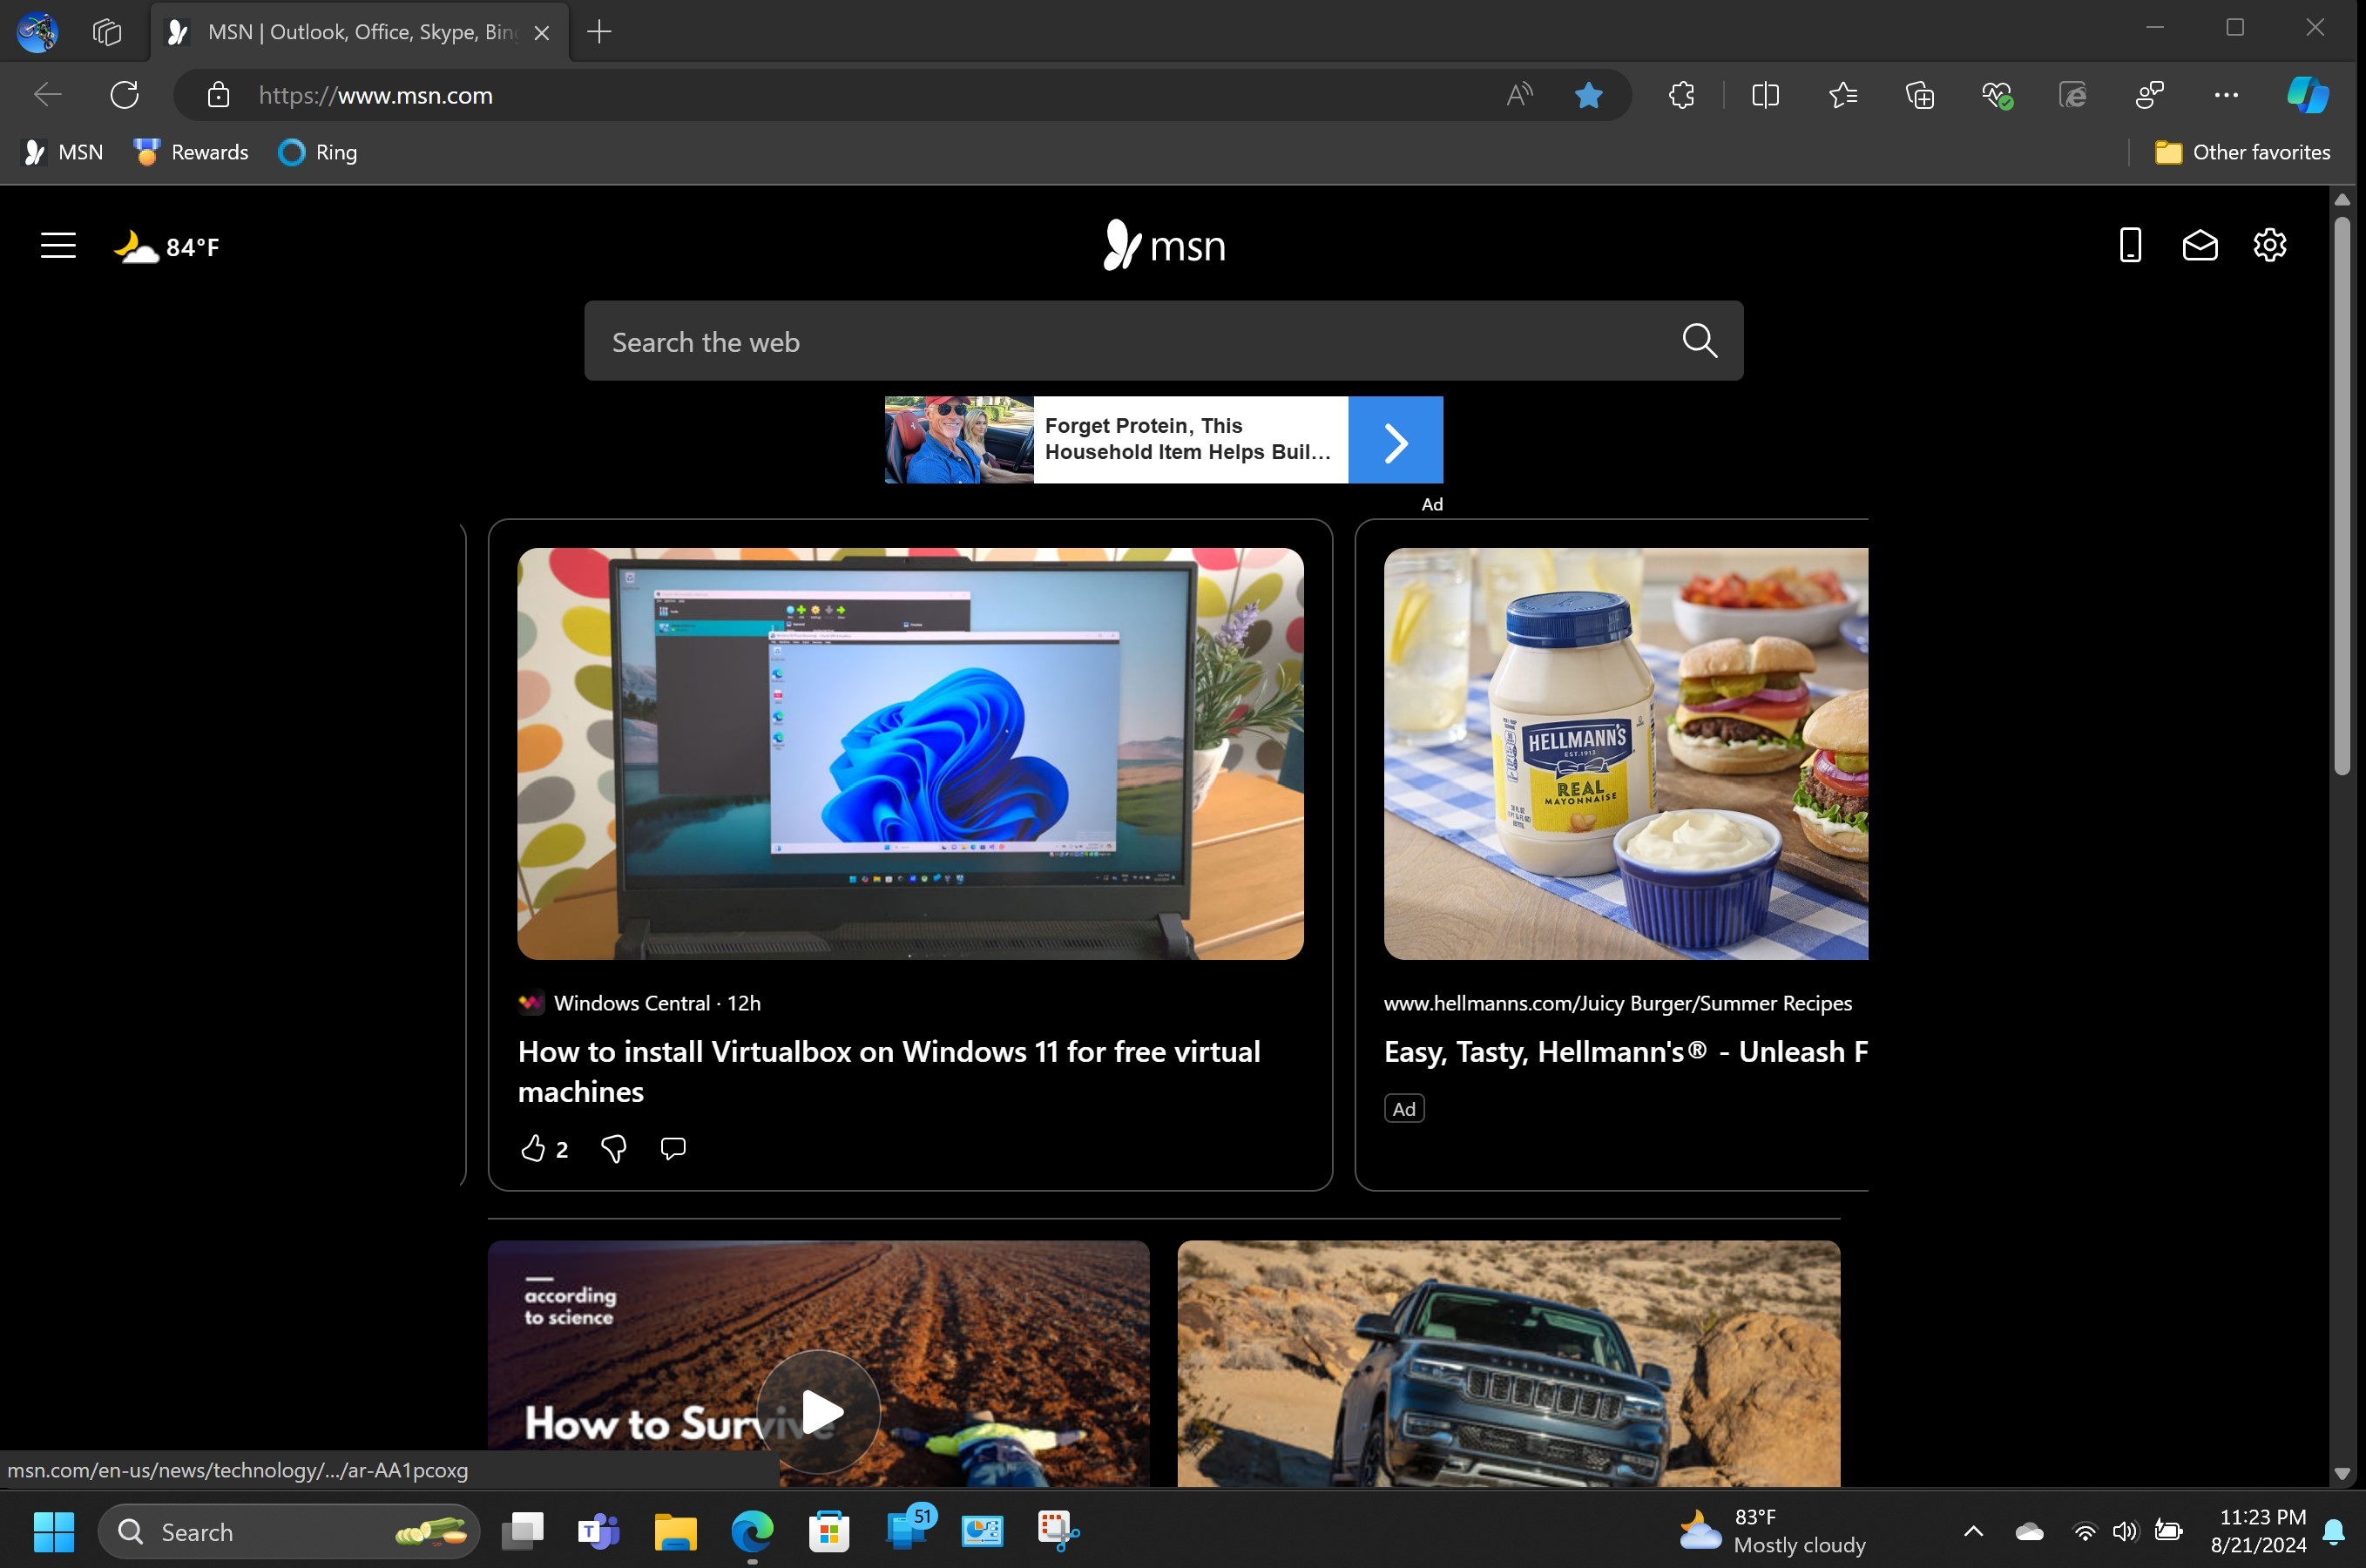This screenshot has height=1568, width=2366.
Task: Mute system volume from the taskbar
Action: click(2123, 1531)
